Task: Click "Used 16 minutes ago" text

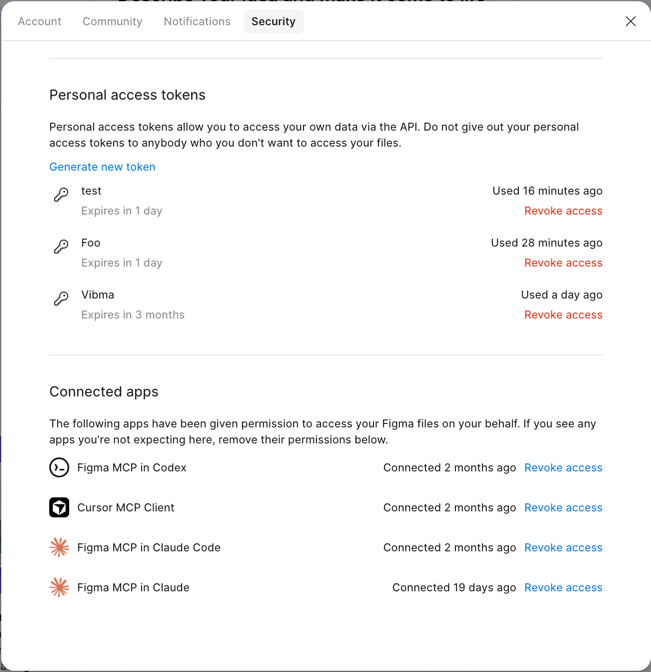Action: coord(547,191)
